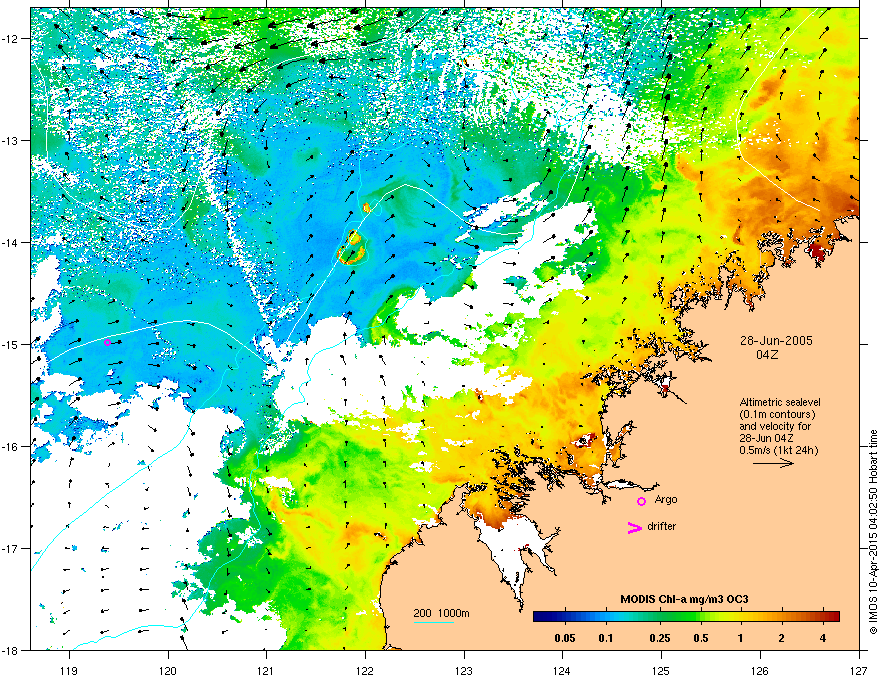Click the longitude label 121
The width and height of the screenshot is (880, 680).
click(267, 670)
